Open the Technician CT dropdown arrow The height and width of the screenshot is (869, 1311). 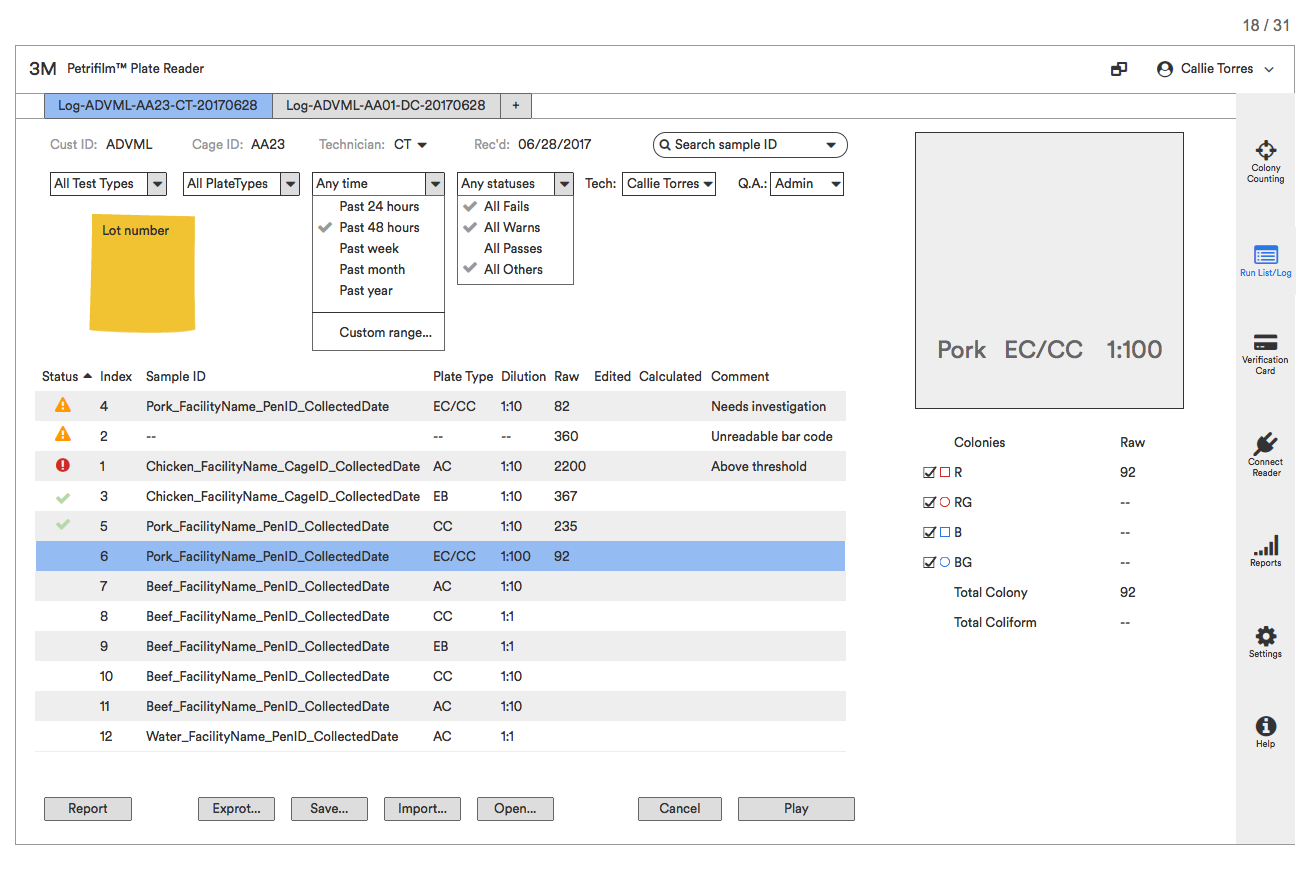tap(422, 145)
